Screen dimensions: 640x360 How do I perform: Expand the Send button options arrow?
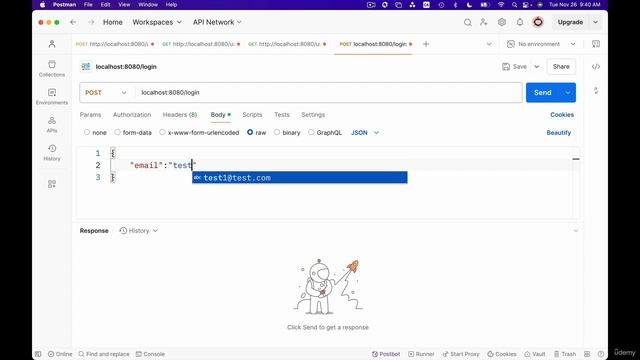click(568, 93)
